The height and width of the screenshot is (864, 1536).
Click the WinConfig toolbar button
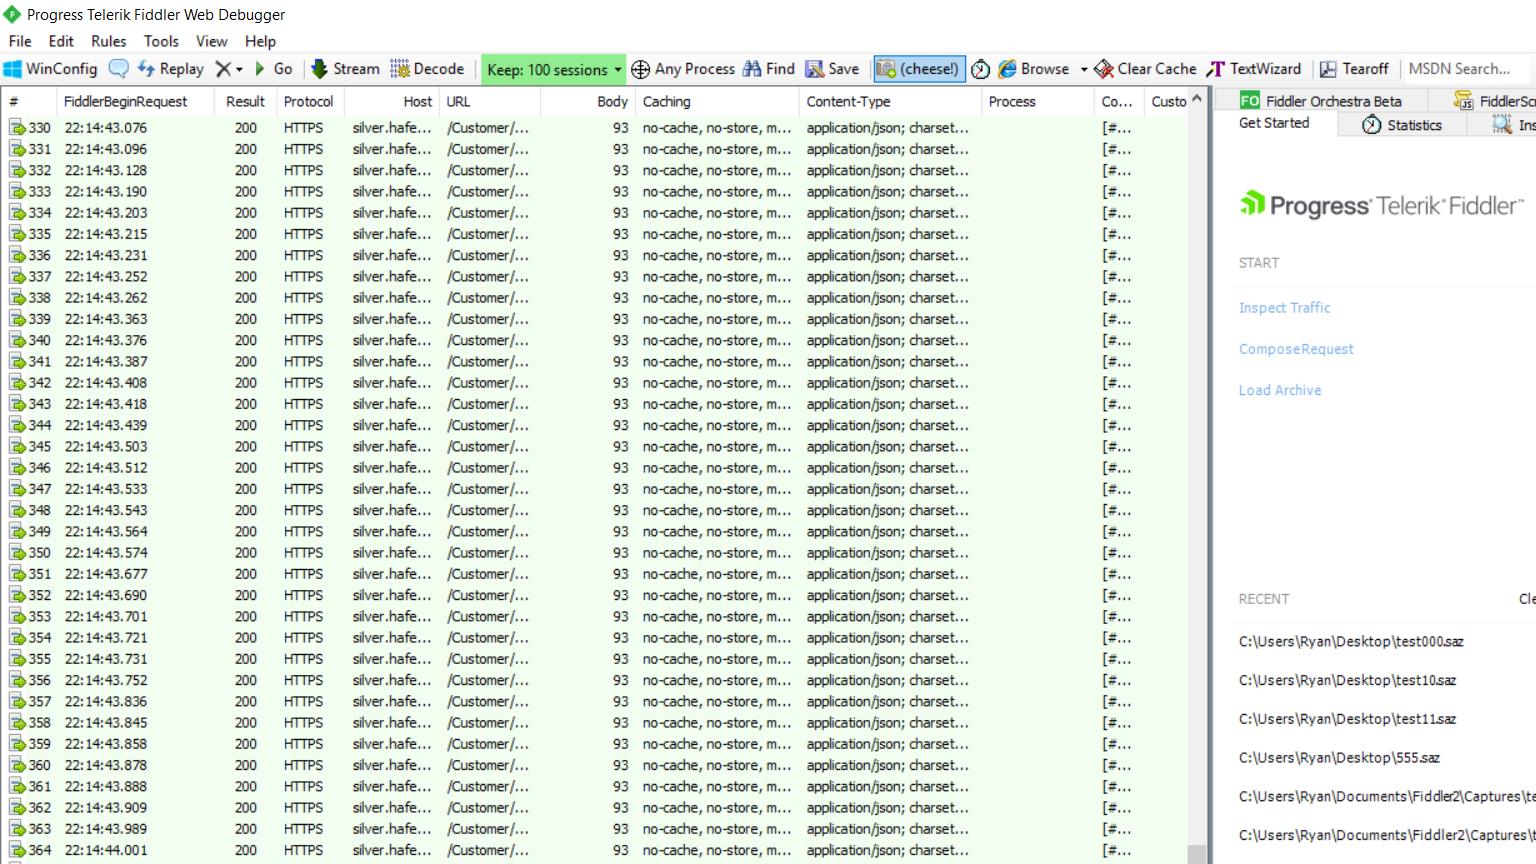[x=51, y=69]
